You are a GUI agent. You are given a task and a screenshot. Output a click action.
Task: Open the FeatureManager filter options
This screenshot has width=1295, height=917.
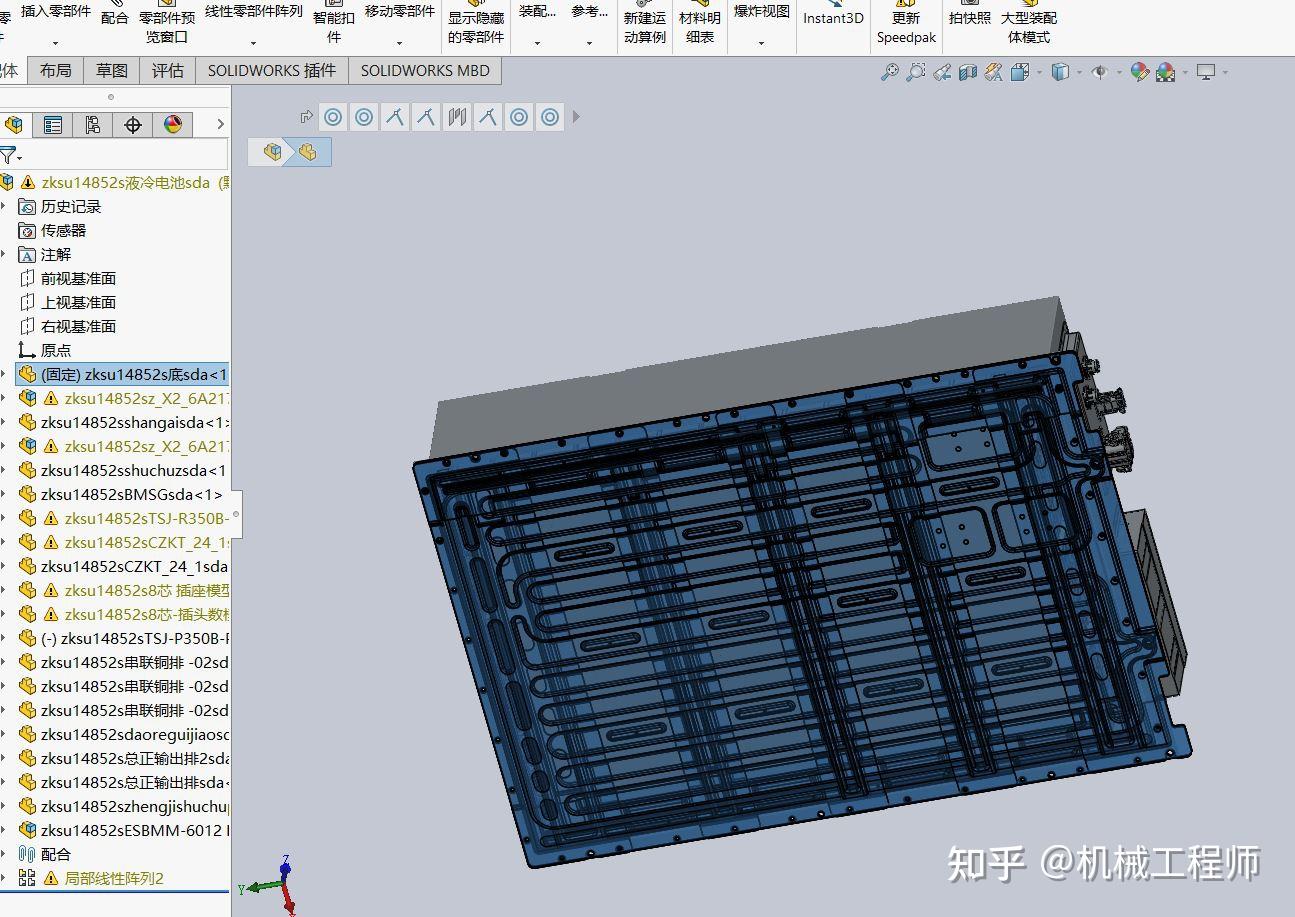click(19, 156)
